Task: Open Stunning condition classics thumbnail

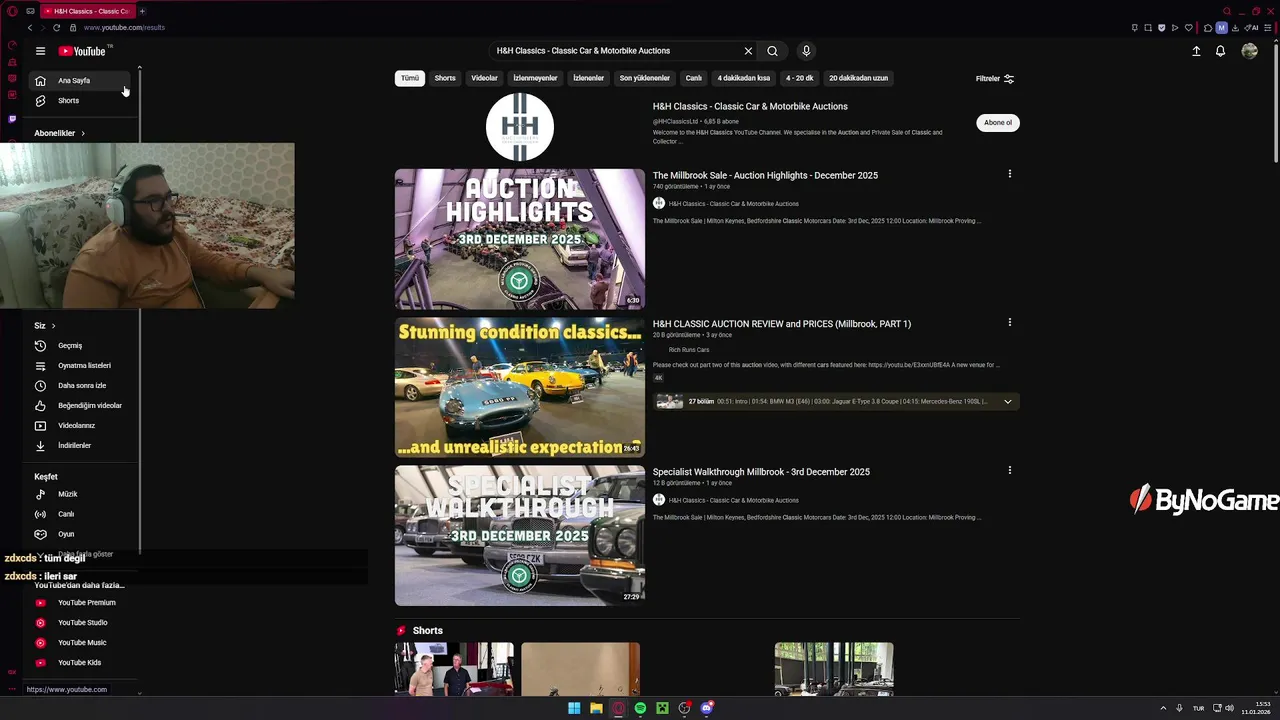Action: tap(520, 387)
